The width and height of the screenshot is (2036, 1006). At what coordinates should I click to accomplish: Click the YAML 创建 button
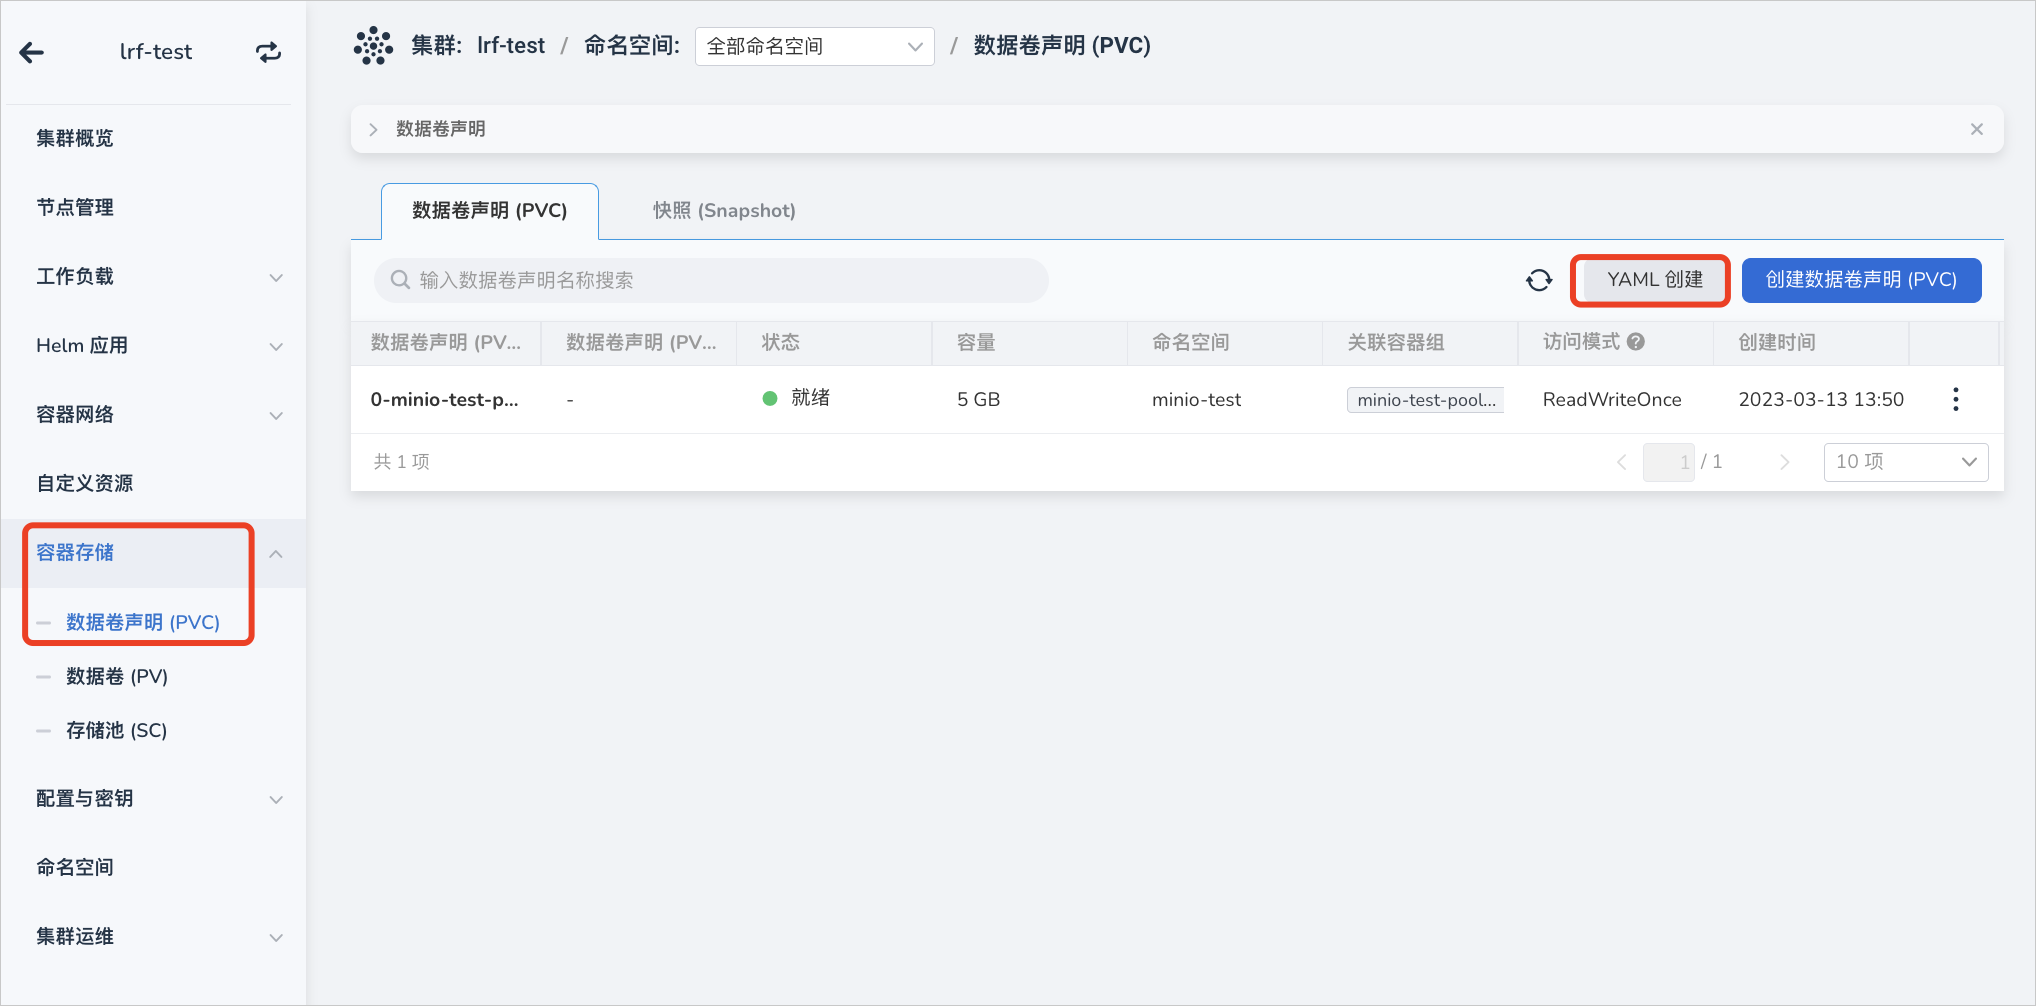[x=1655, y=280]
